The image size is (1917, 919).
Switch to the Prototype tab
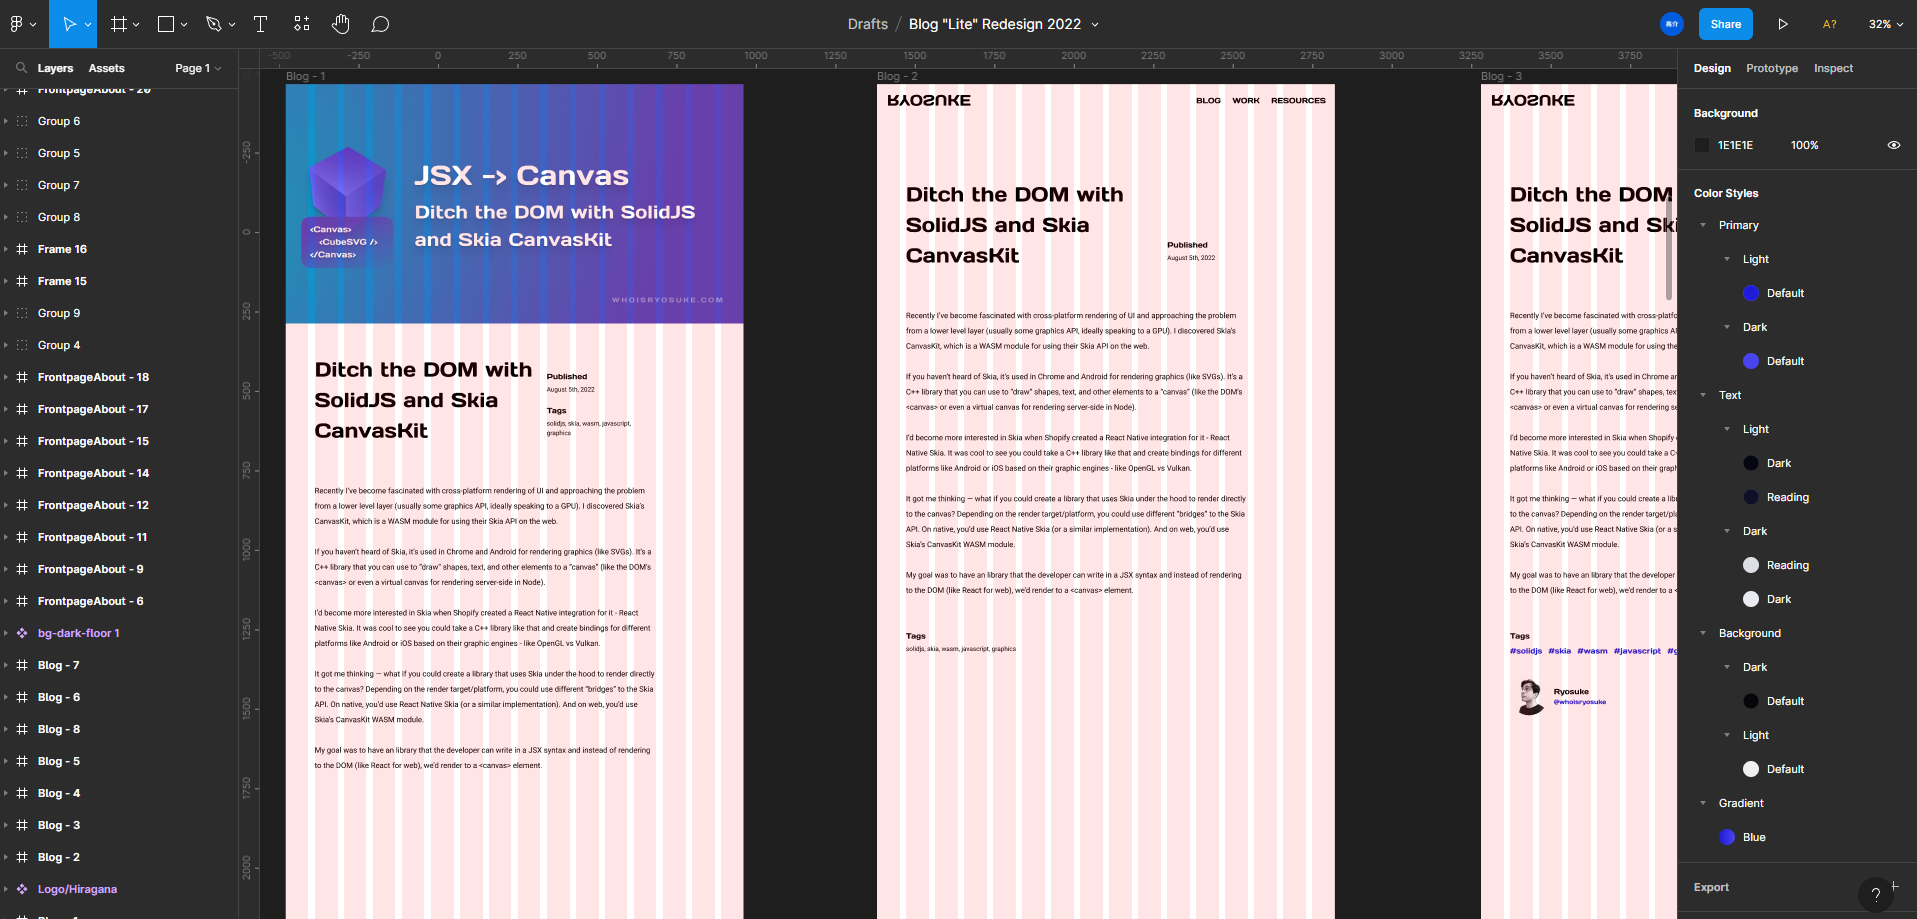pos(1771,68)
